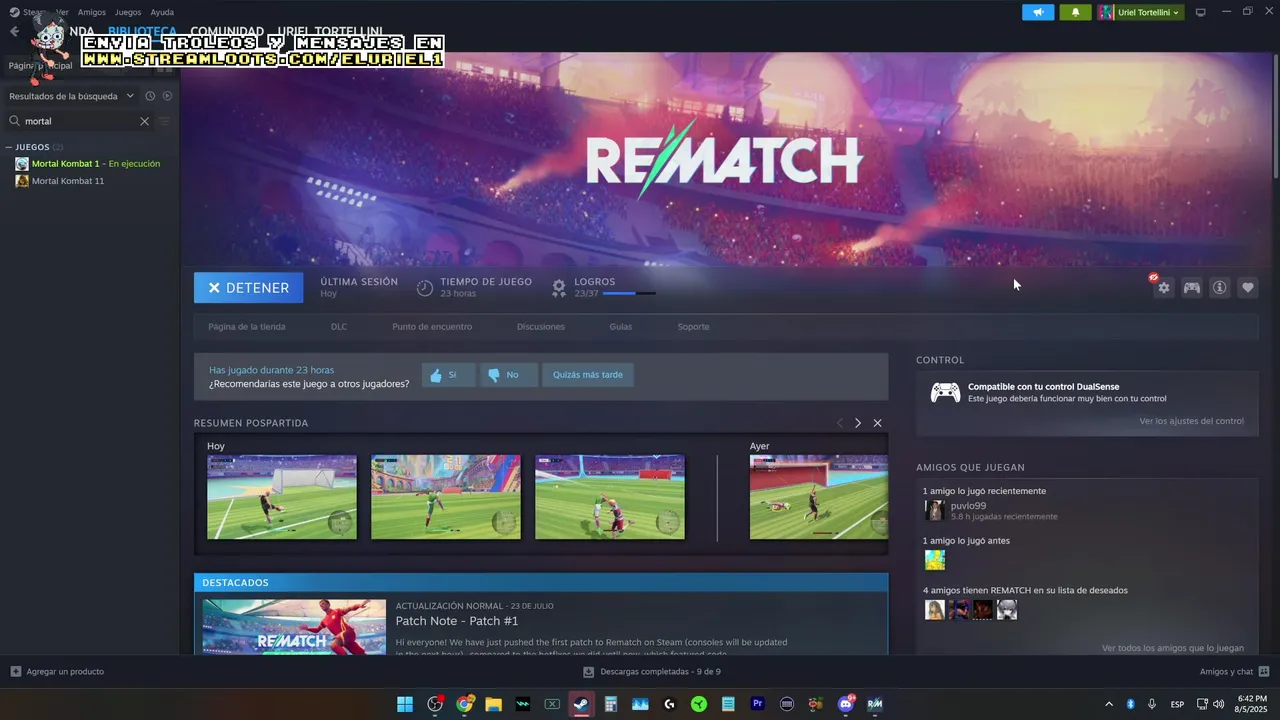Close the Resumen pospartida section

(x=877, y=423)
